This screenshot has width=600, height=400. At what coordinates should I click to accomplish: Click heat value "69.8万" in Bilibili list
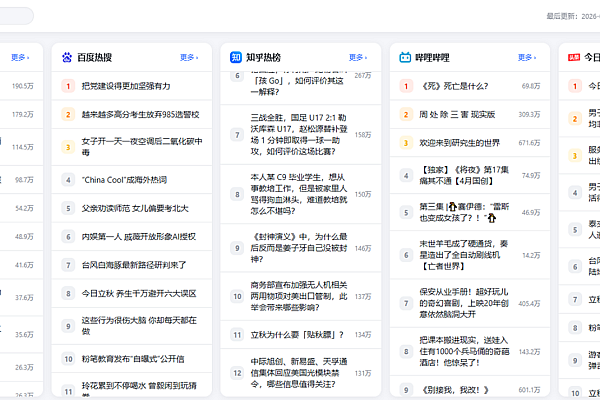pyautogui.click(x=531, y=86)
